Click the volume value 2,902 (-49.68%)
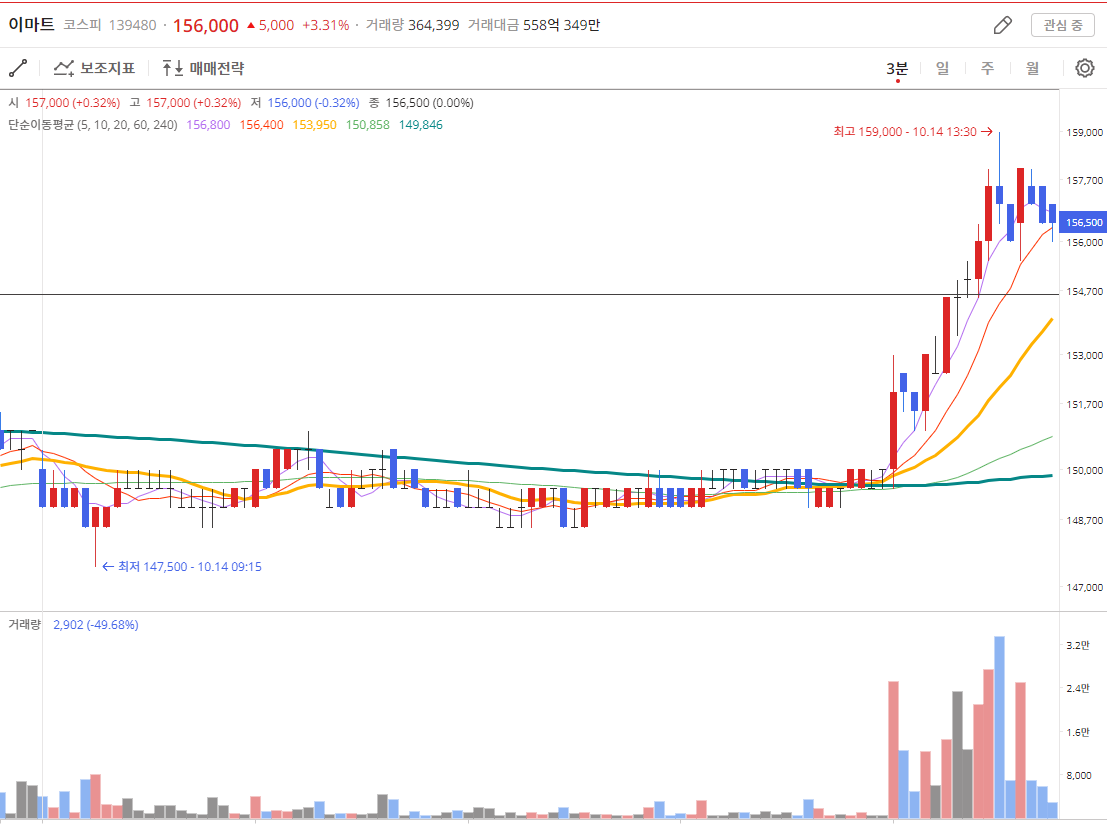 96,625
